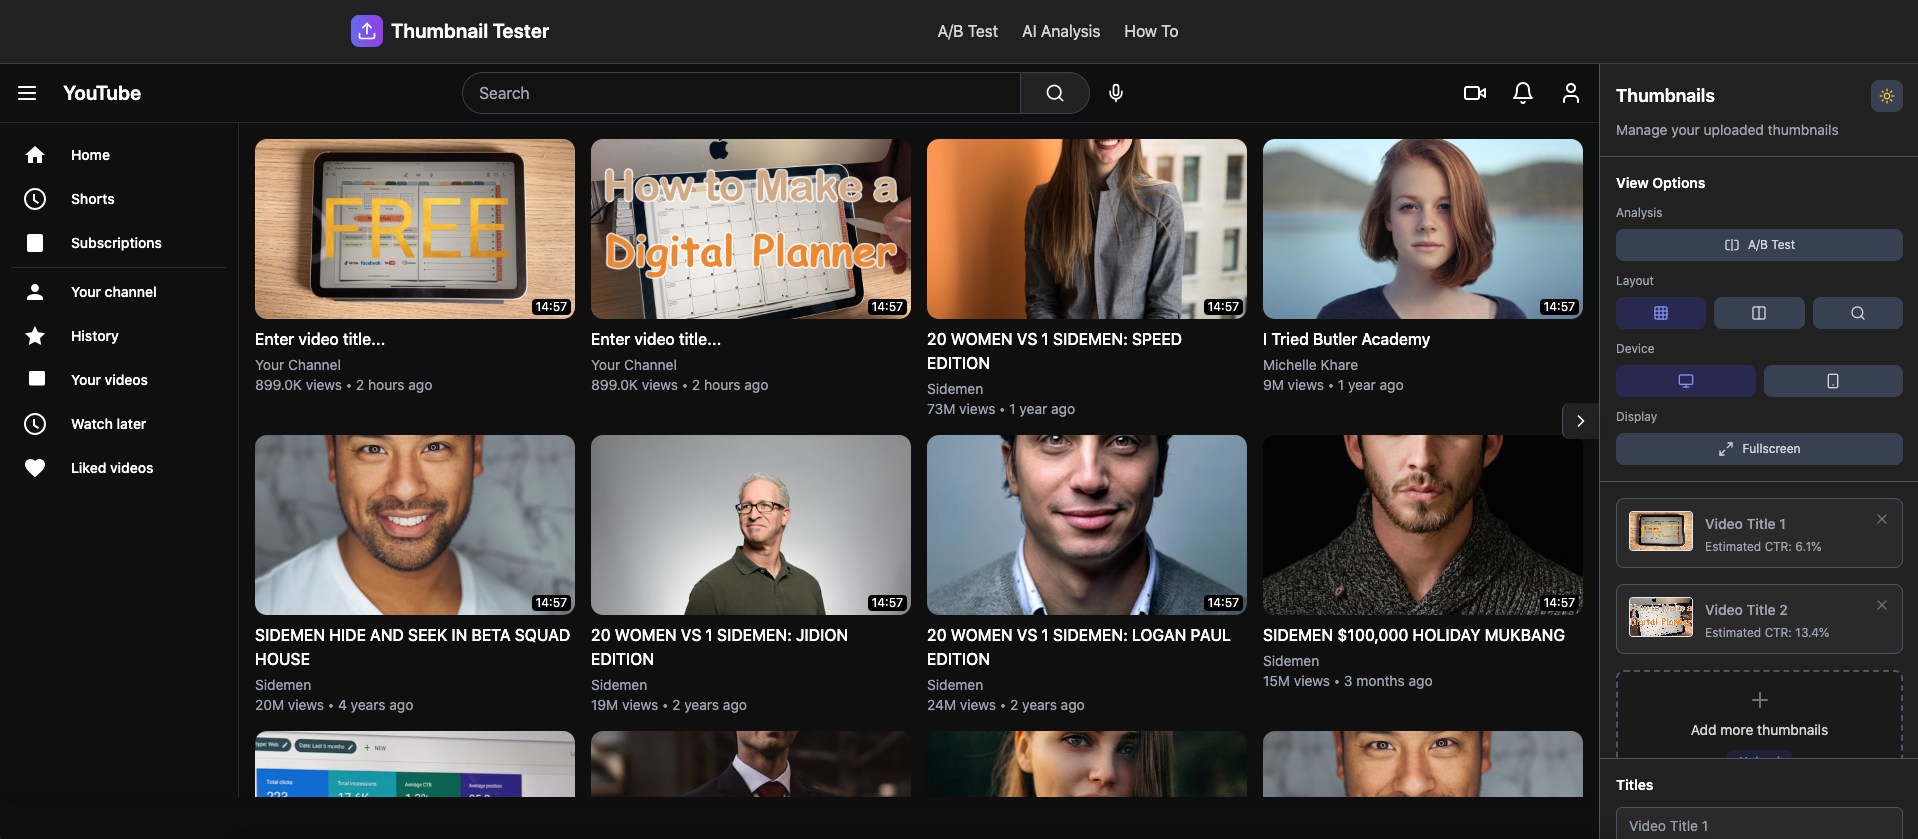Switch to desktop device view

point(1685,381)
